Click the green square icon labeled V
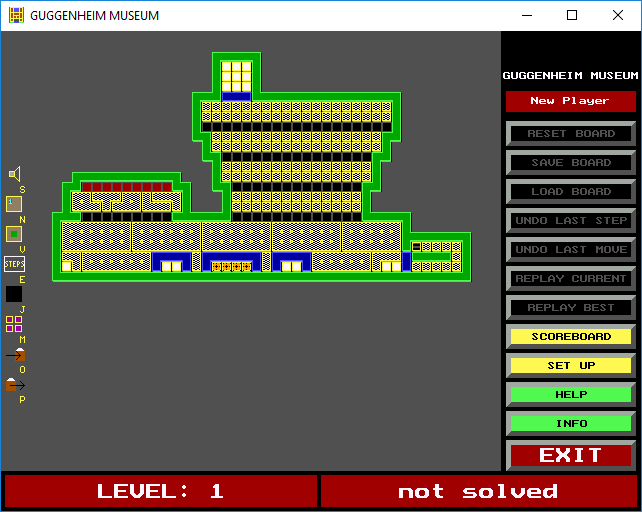Image resolution: width=642 pixels, height=512 pixels. click(x=14, y=234)
